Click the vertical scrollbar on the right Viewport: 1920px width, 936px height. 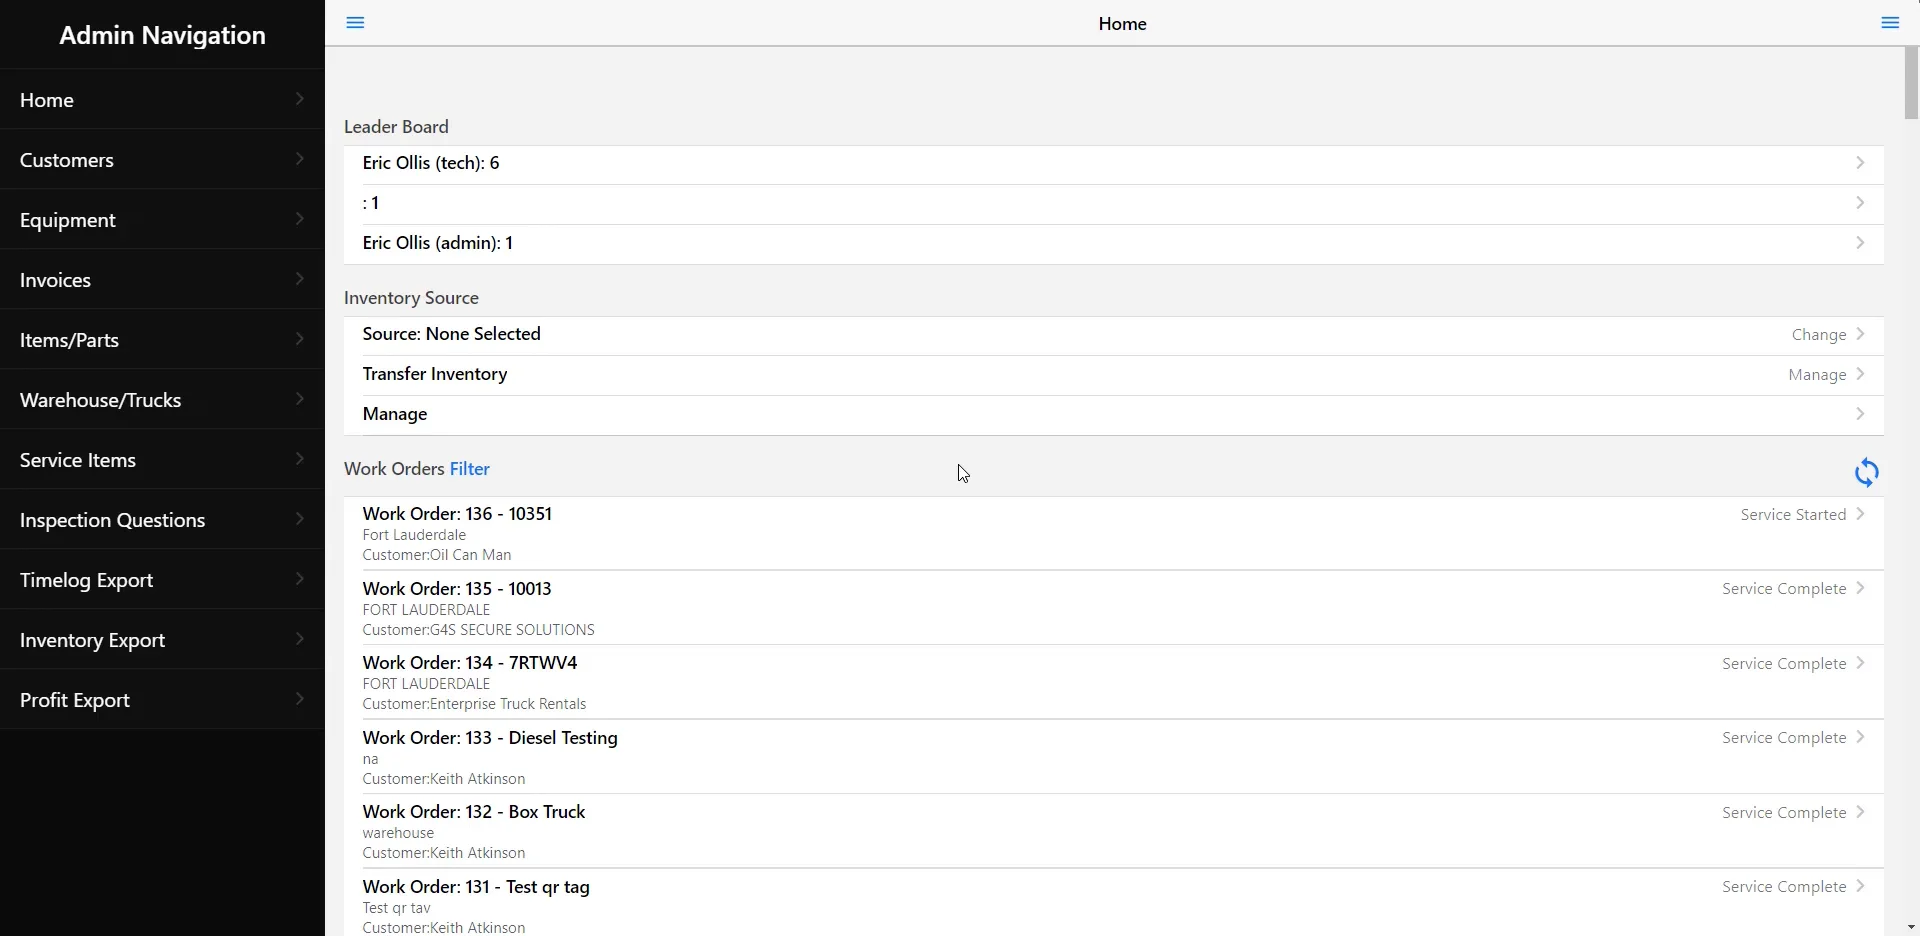pos(1911,84)
